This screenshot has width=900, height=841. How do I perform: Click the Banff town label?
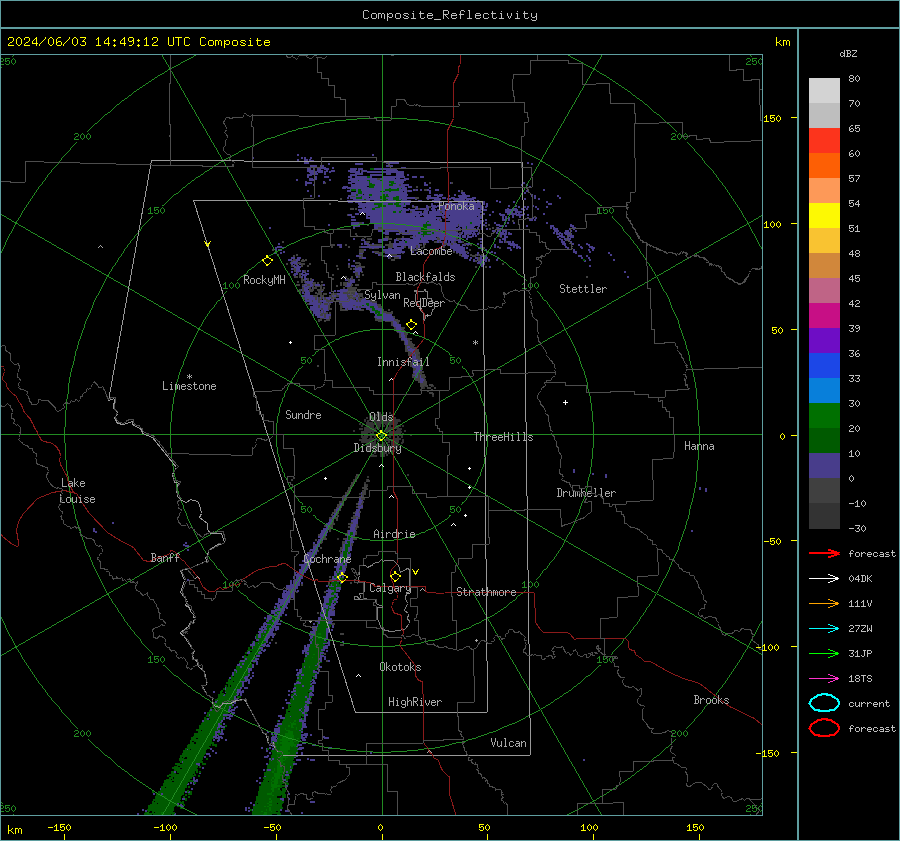165,557
